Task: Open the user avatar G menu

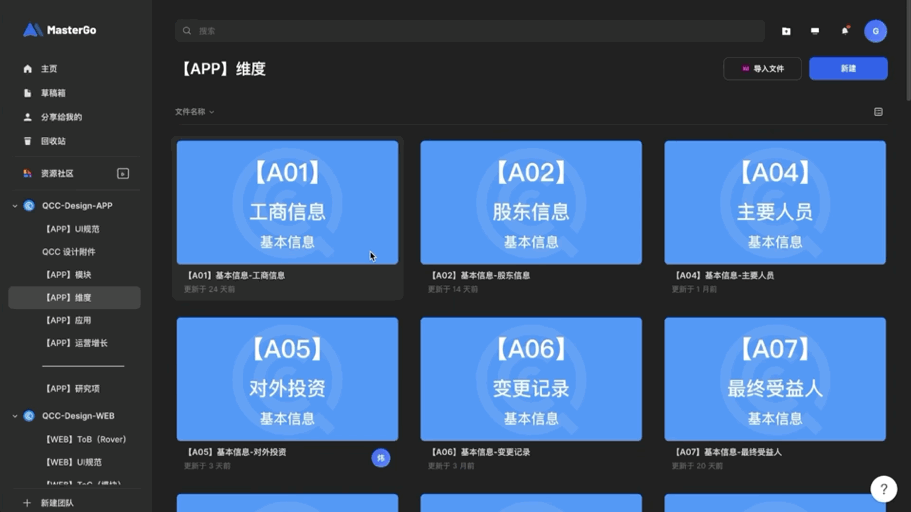Action: [x=875, y=31]
